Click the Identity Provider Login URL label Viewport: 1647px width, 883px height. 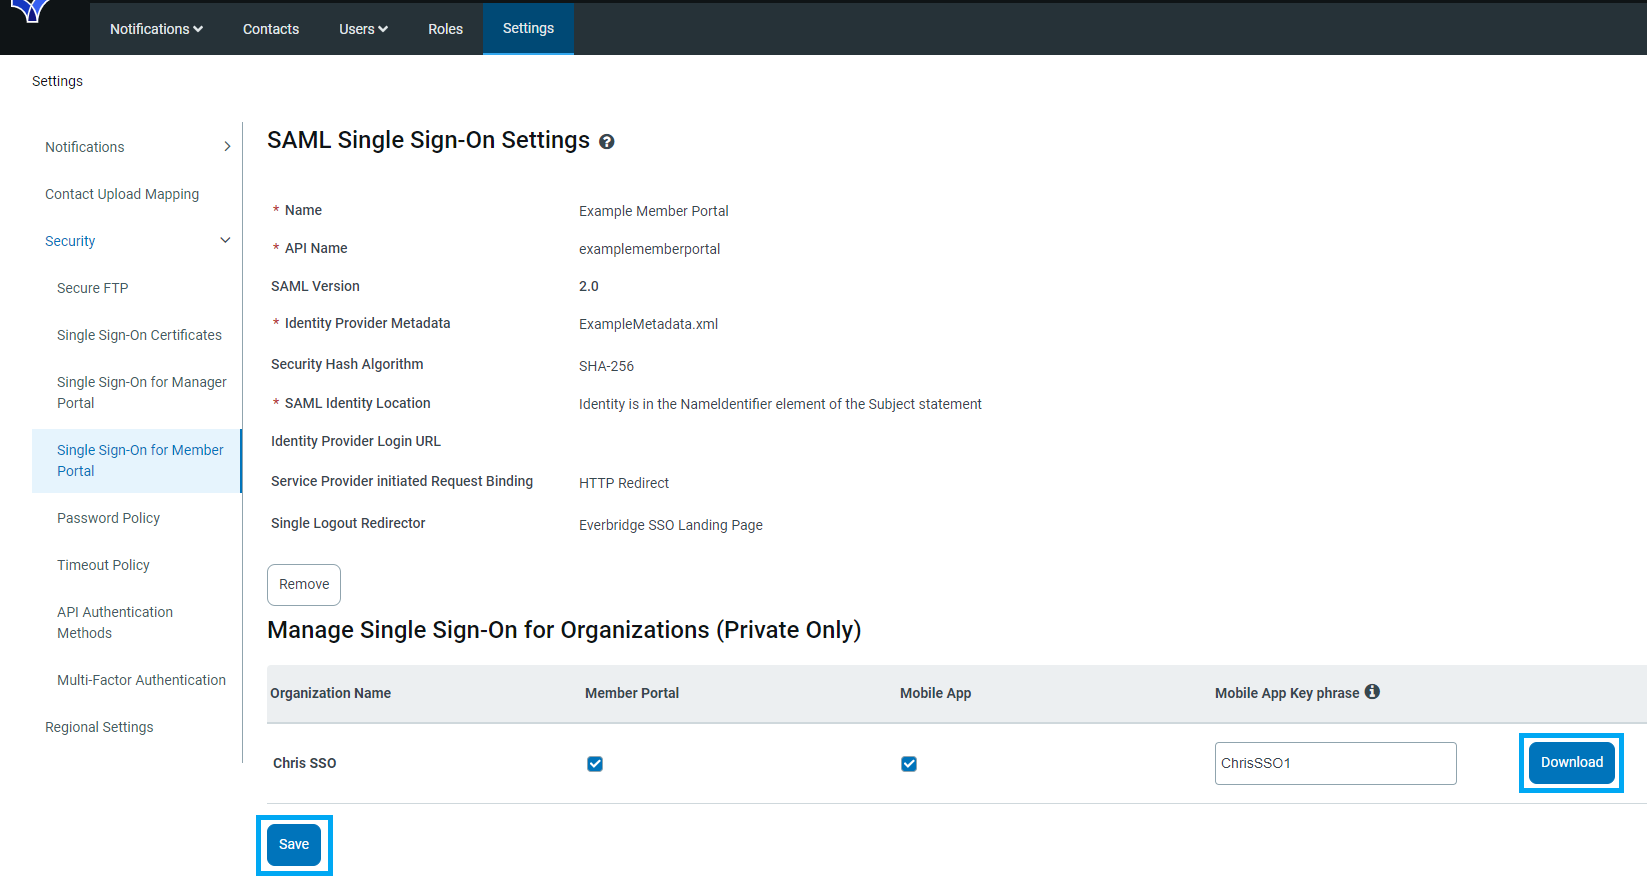[x=355, y=441]
